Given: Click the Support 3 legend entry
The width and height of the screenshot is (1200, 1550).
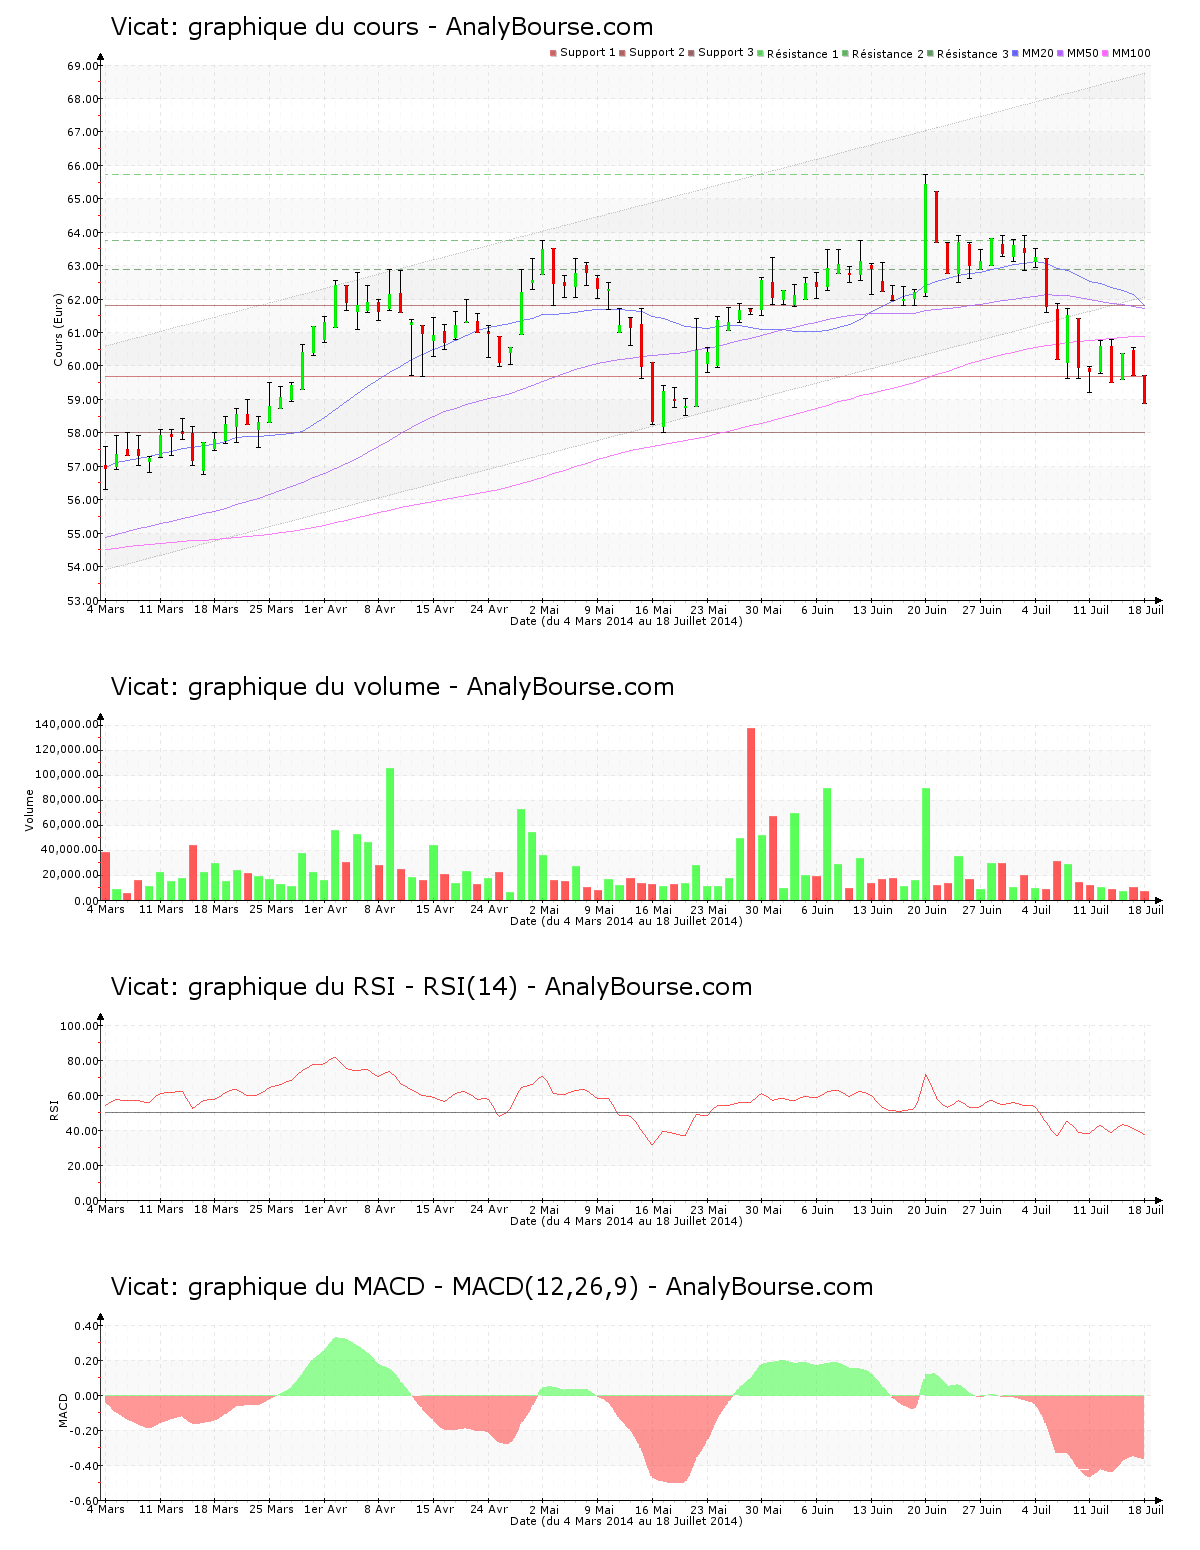Looking at the screenshot, I should [x=721, y=53].
